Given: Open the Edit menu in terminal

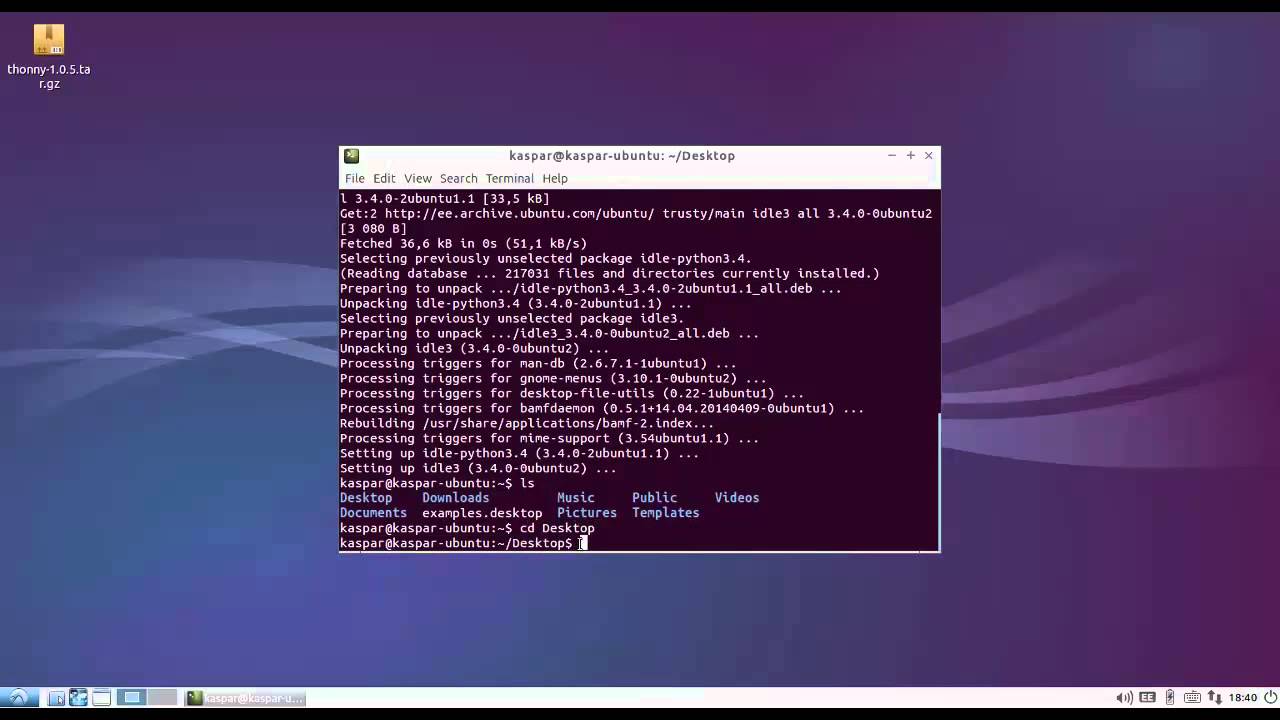Looking at the screenshot, I should (x=384, y=178).
